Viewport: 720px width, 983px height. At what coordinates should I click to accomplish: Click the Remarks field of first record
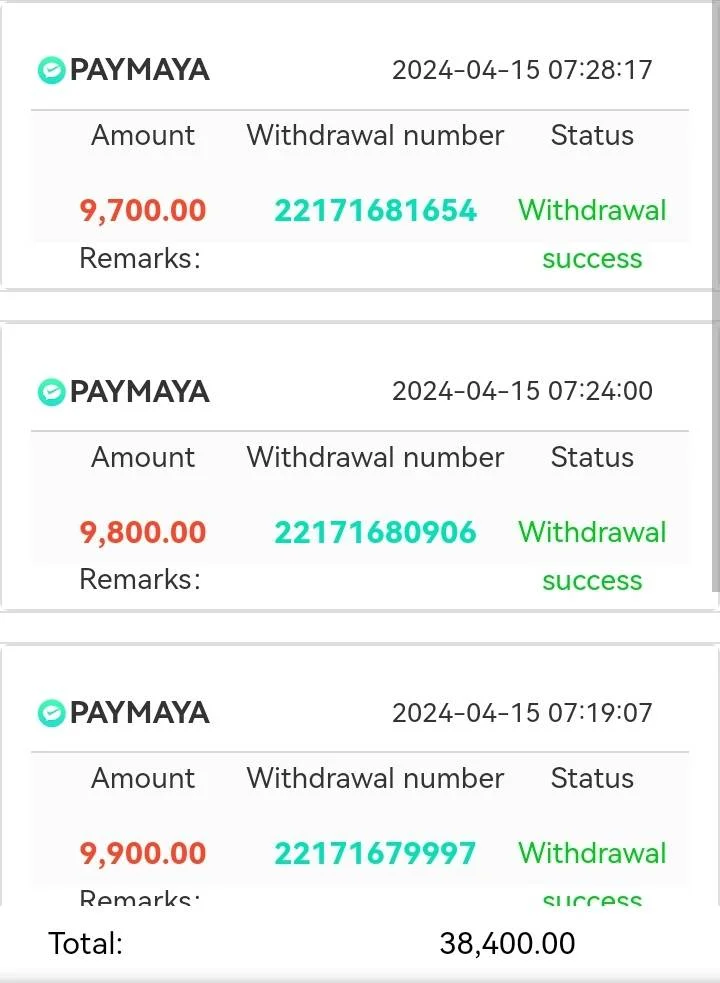[x=140, y=258]
